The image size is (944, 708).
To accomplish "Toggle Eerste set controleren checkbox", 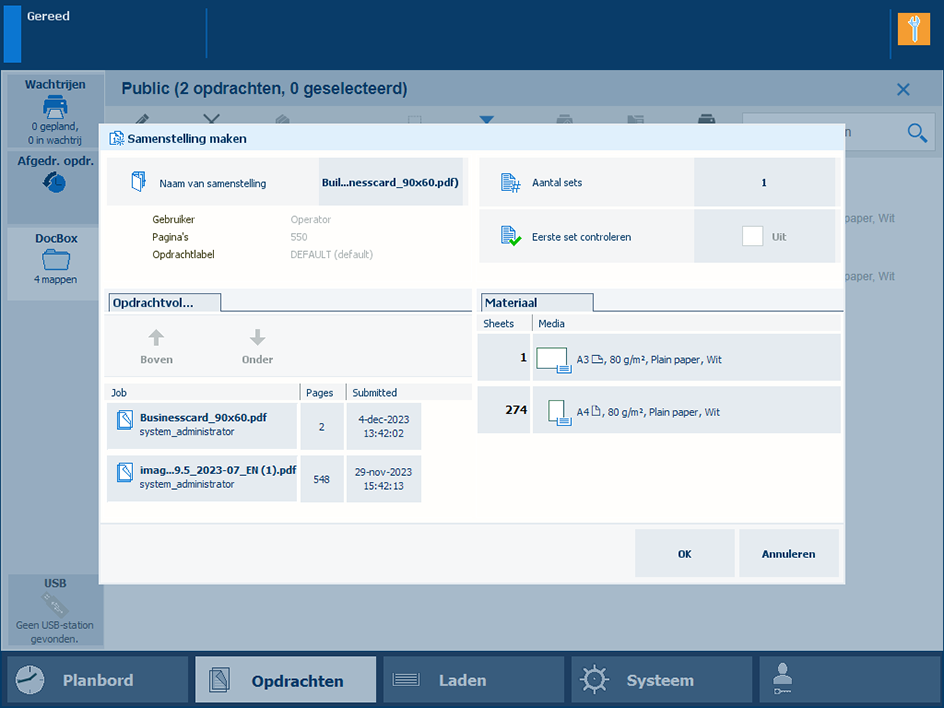I will point(752,237).
